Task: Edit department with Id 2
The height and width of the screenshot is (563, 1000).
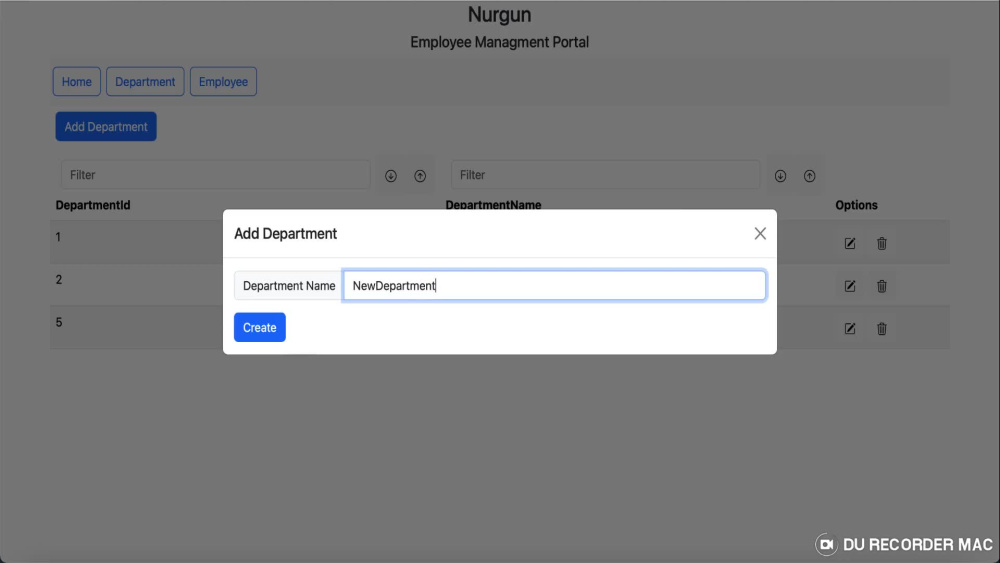Action: (x=849, y=286)
